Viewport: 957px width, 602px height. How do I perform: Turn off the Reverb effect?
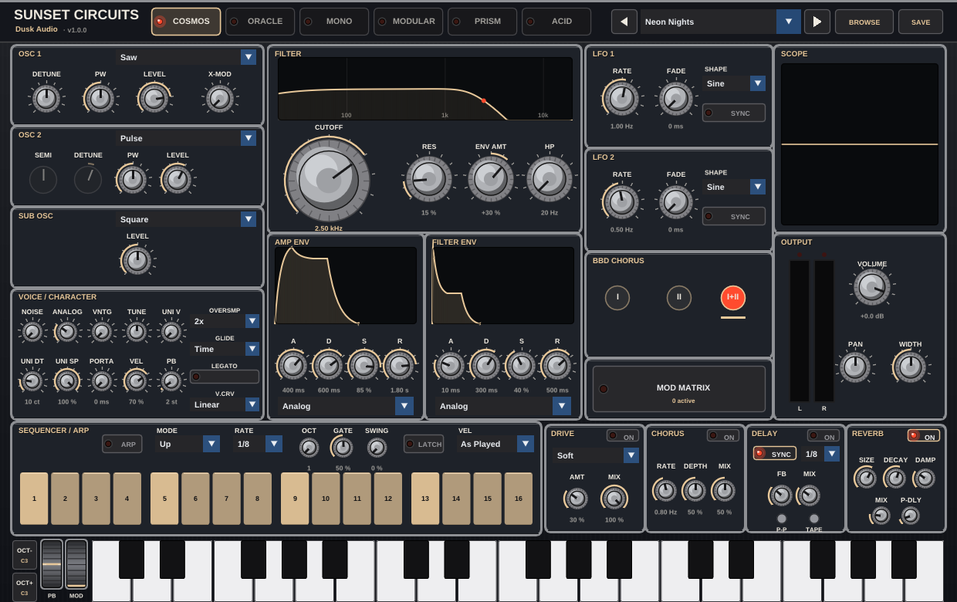click(923, 436)
